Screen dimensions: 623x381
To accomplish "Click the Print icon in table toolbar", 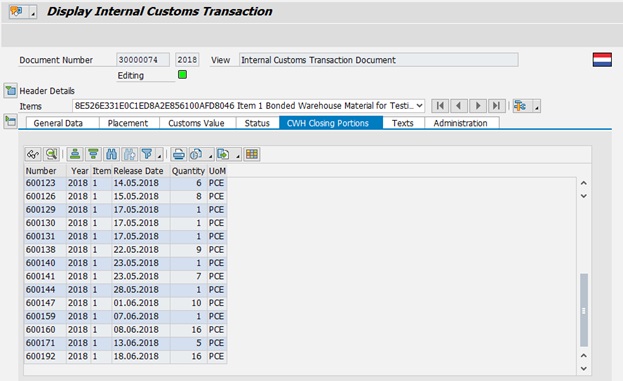I will (x=179, y=154).
